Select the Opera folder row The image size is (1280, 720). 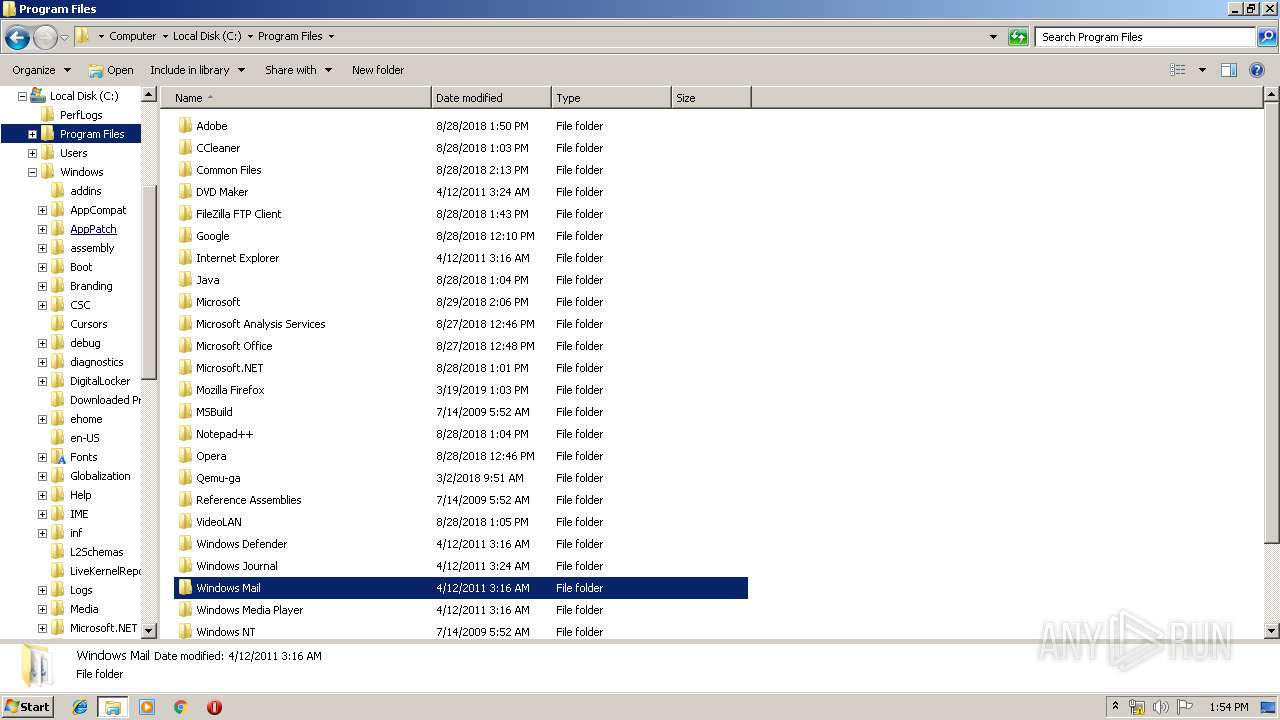461,456
